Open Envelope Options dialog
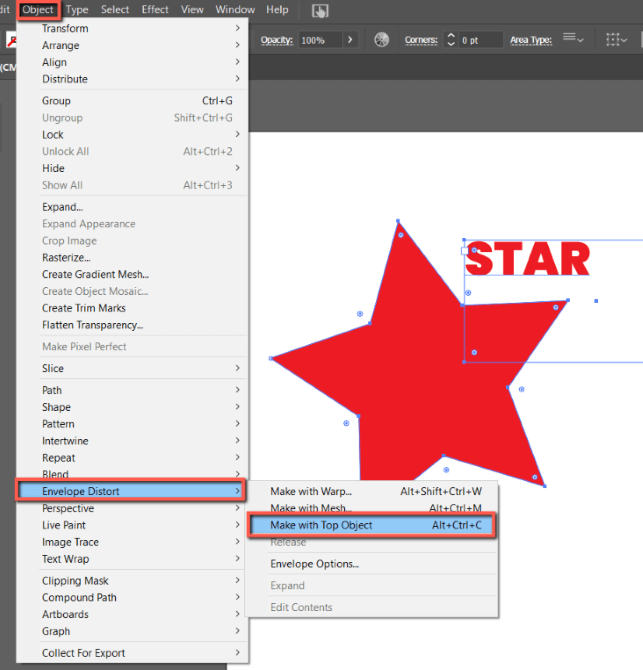The height and width of the screenshot is (670, 643). coord(314,564)
